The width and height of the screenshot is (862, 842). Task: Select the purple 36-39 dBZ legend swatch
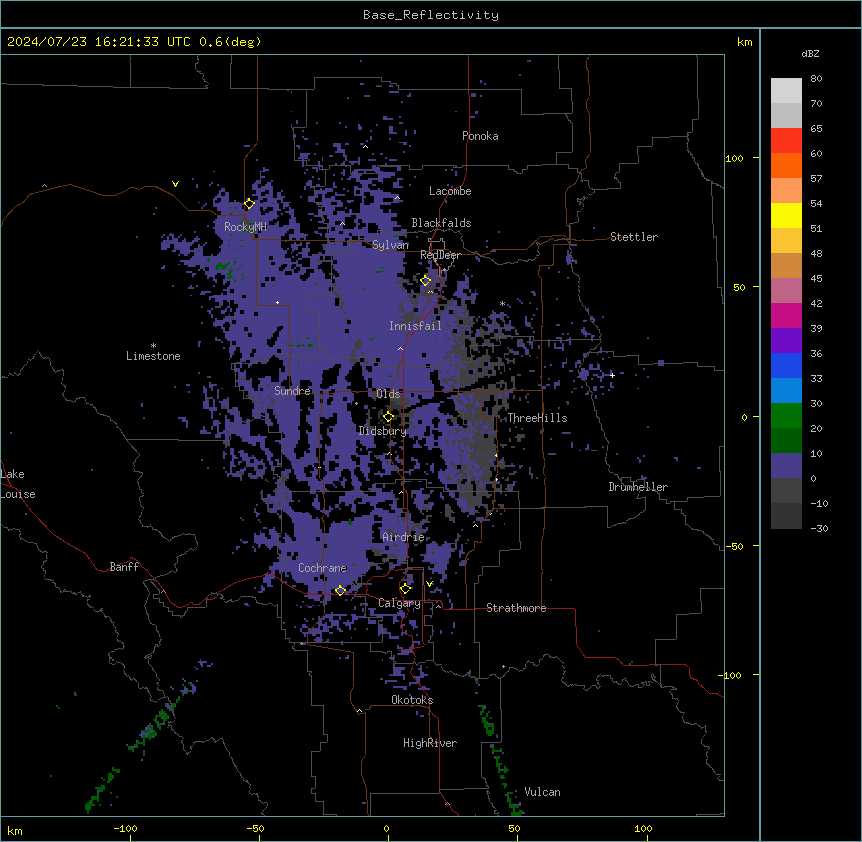(x=786, y=341)
